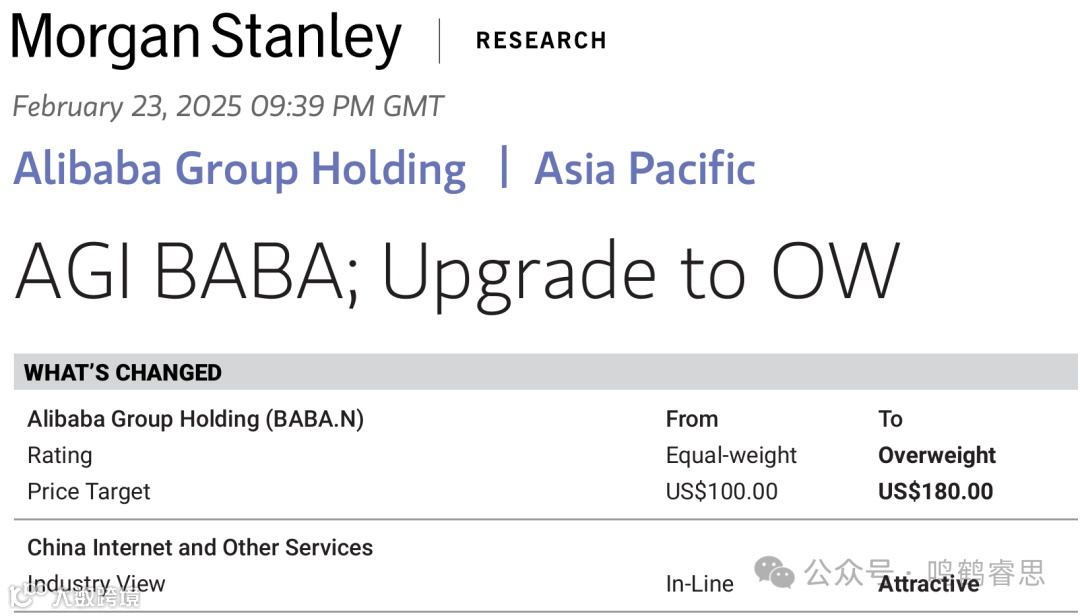Viewport: 1080px width, 616px height.
Task: Click the Equal-weight rating value
Action: pyautogui.click(x=731, y=455)
